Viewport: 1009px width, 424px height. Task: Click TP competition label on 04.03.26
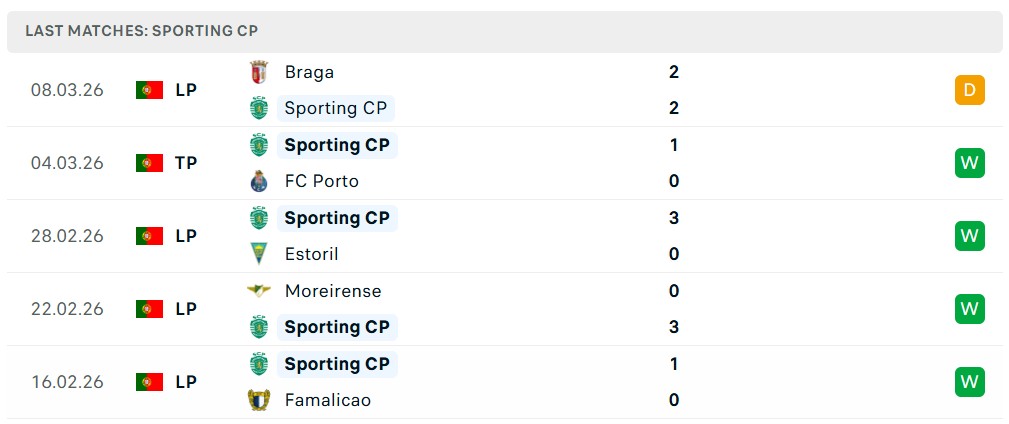coord(186,163)
